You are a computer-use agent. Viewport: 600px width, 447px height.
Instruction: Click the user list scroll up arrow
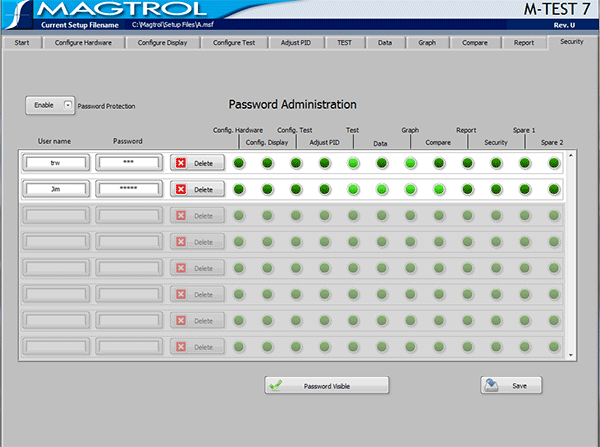tap(571, 155)
